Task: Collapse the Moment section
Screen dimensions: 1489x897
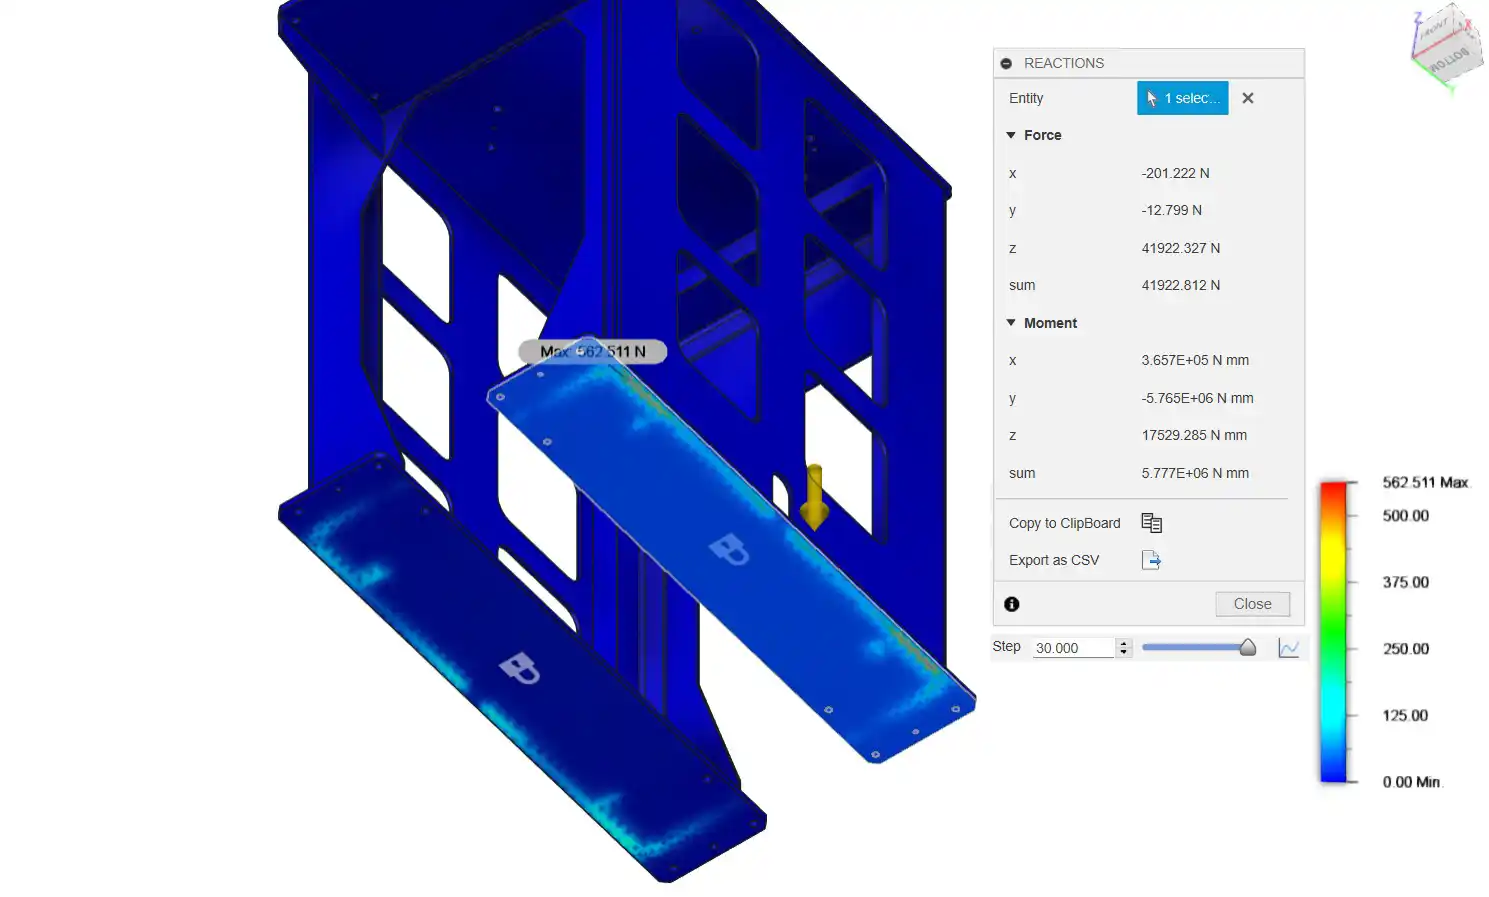Action: (1011, 323)
